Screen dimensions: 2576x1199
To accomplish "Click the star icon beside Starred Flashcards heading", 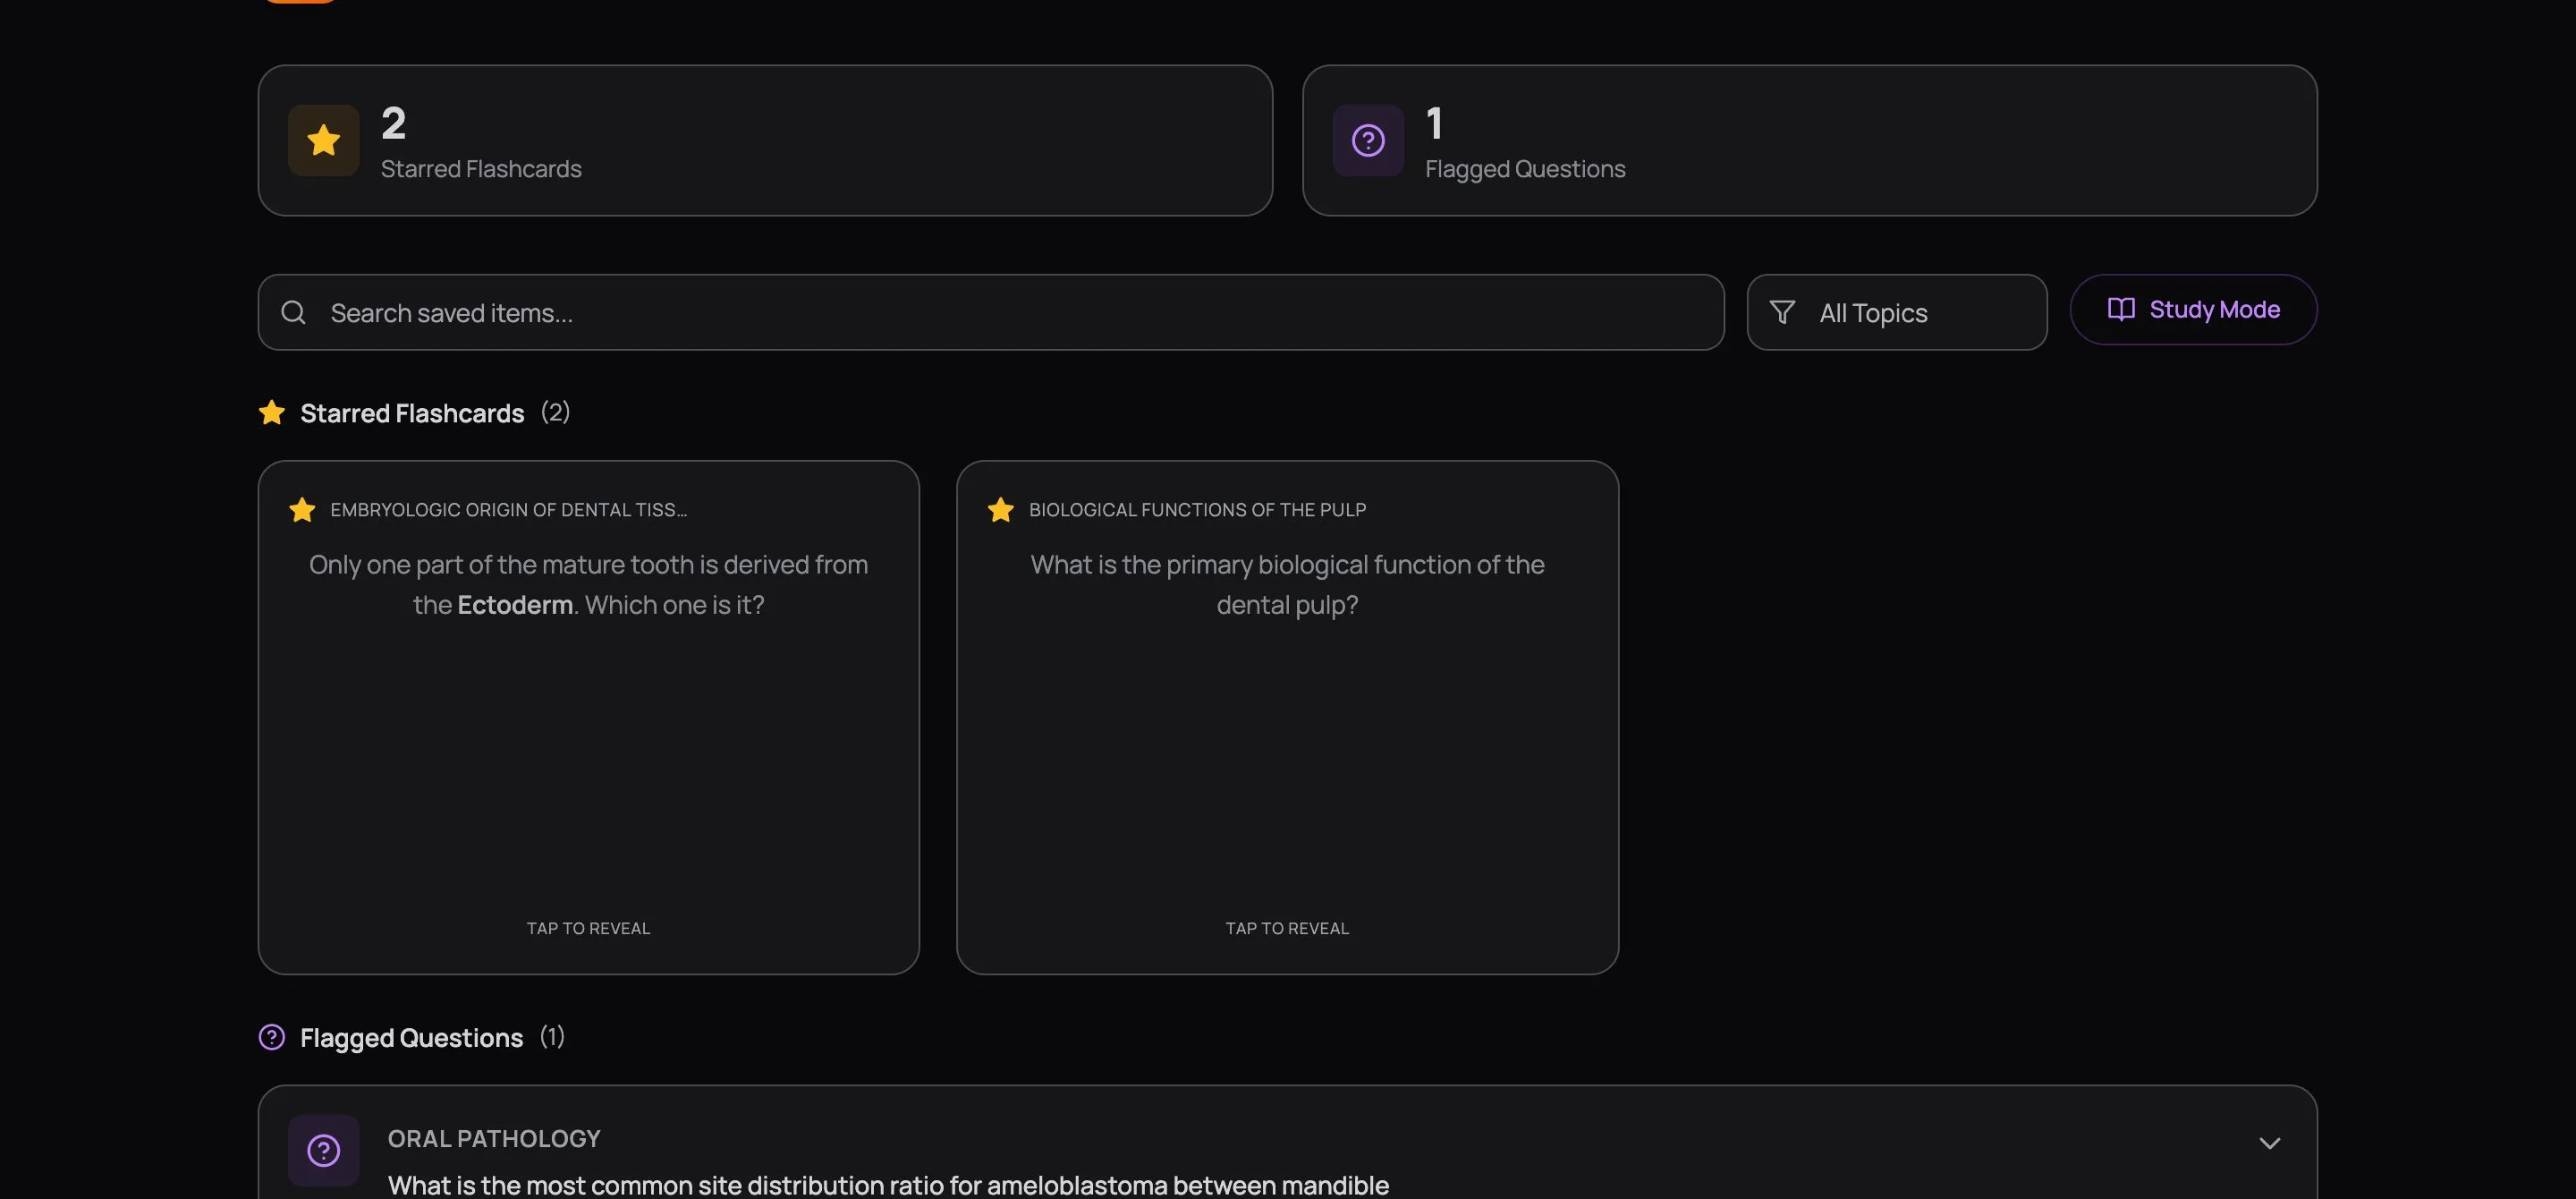I will coord(272,413).
